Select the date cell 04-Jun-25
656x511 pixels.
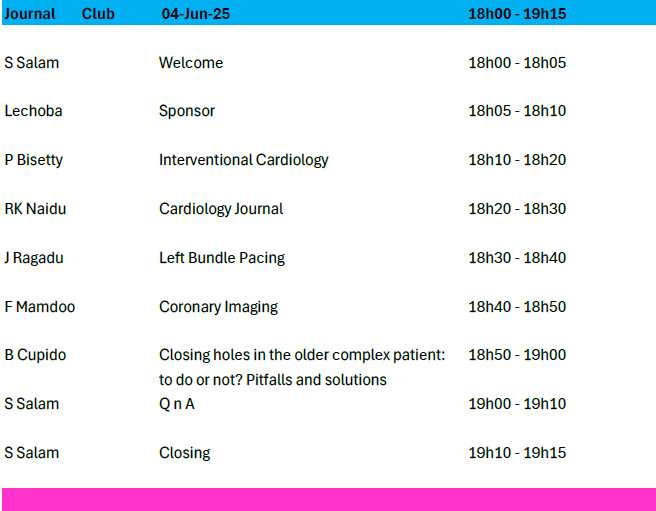198,14
